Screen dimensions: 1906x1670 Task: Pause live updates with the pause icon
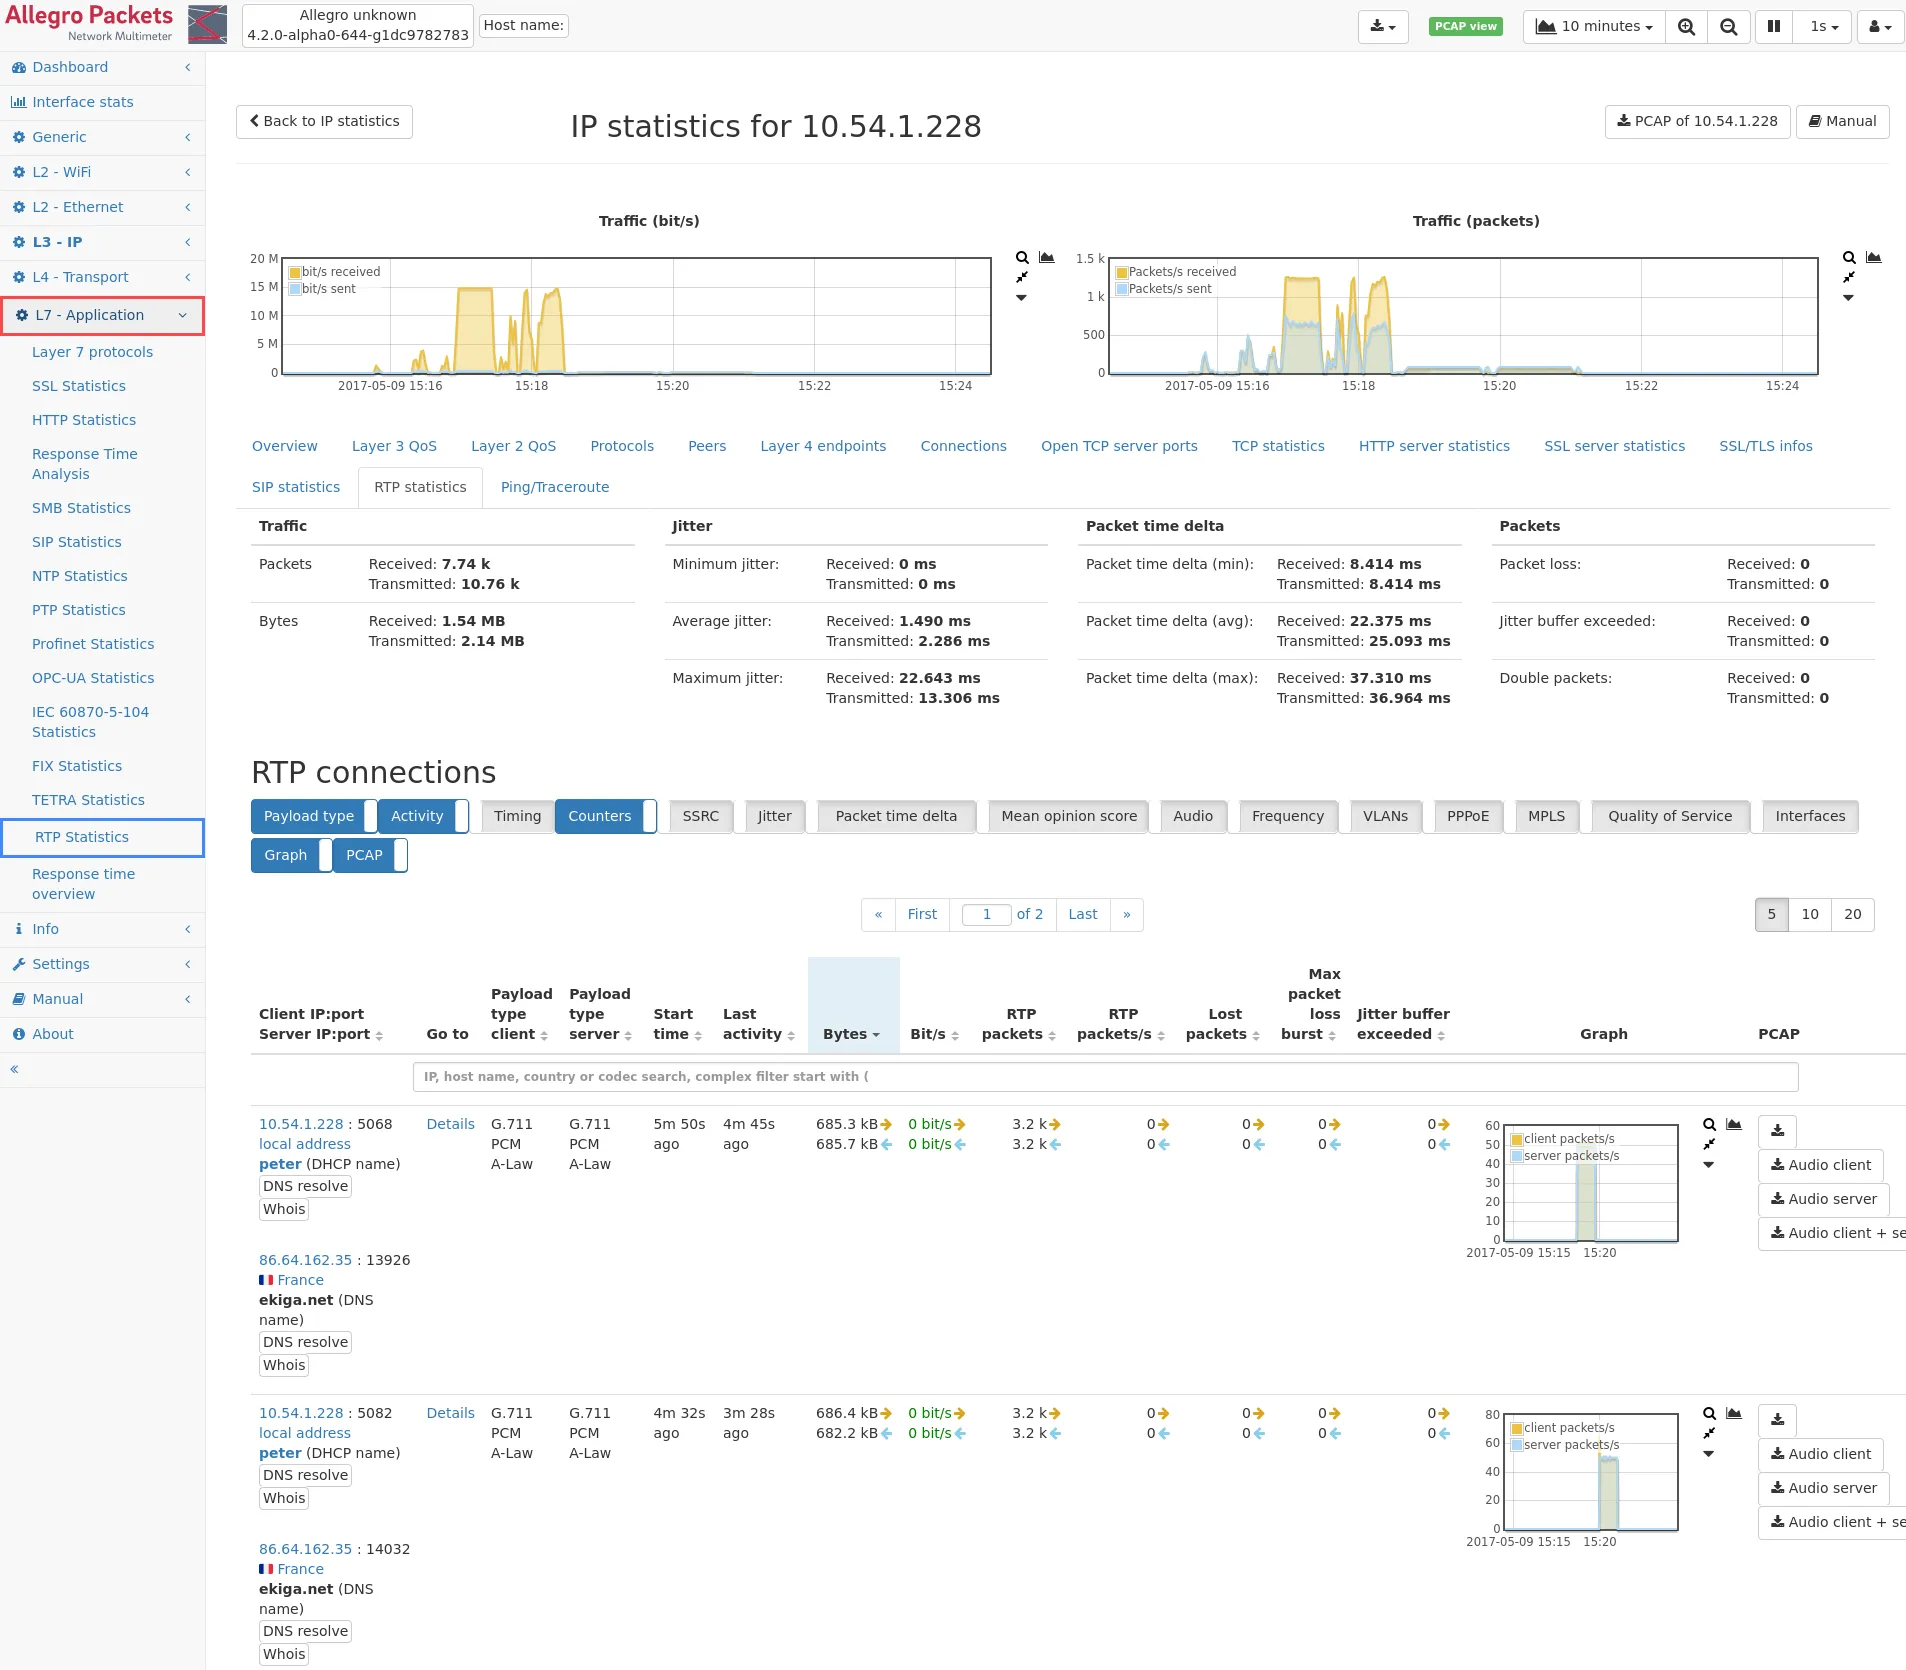tap(1773, 27)
